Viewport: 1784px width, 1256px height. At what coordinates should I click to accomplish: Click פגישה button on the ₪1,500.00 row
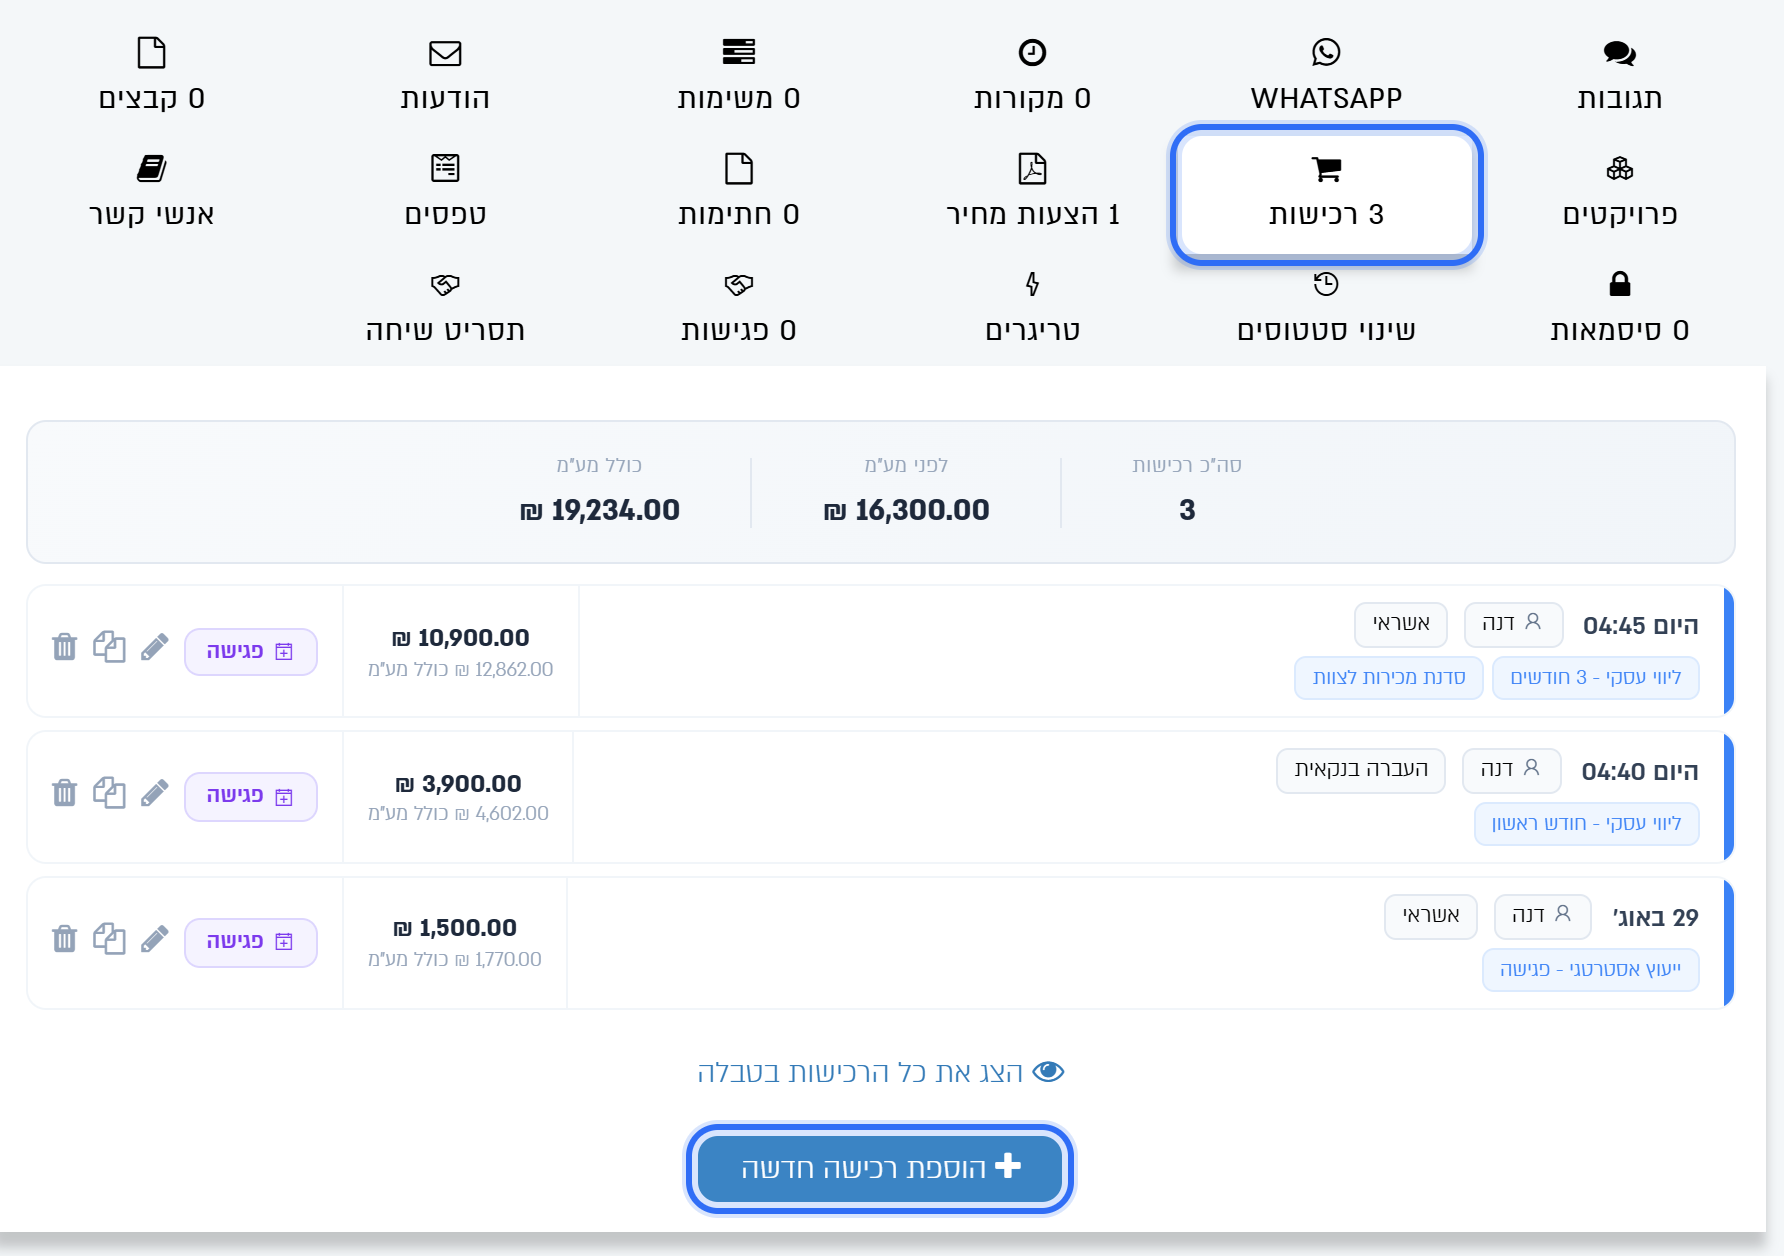click(251, 942)
